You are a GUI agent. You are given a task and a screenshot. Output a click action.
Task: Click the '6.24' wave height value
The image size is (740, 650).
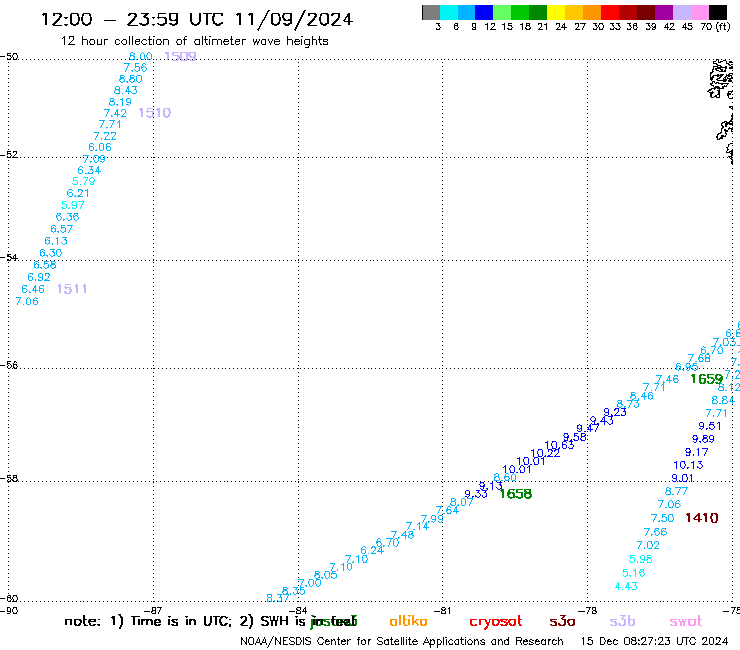pos(372,550)
